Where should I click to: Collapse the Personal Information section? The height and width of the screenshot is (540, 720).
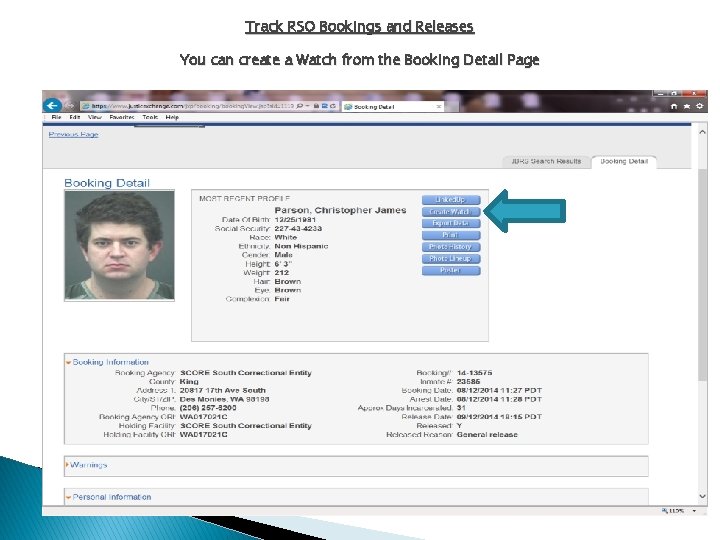(x=68, y=497)
